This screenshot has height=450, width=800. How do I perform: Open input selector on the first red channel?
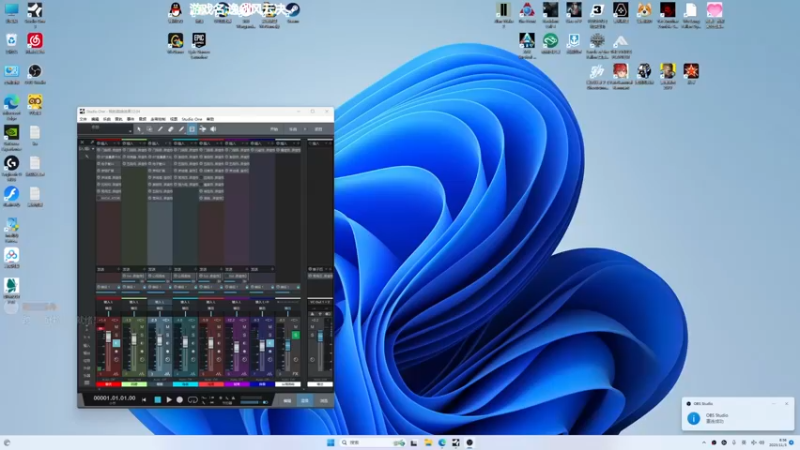(x=108, y=302)
